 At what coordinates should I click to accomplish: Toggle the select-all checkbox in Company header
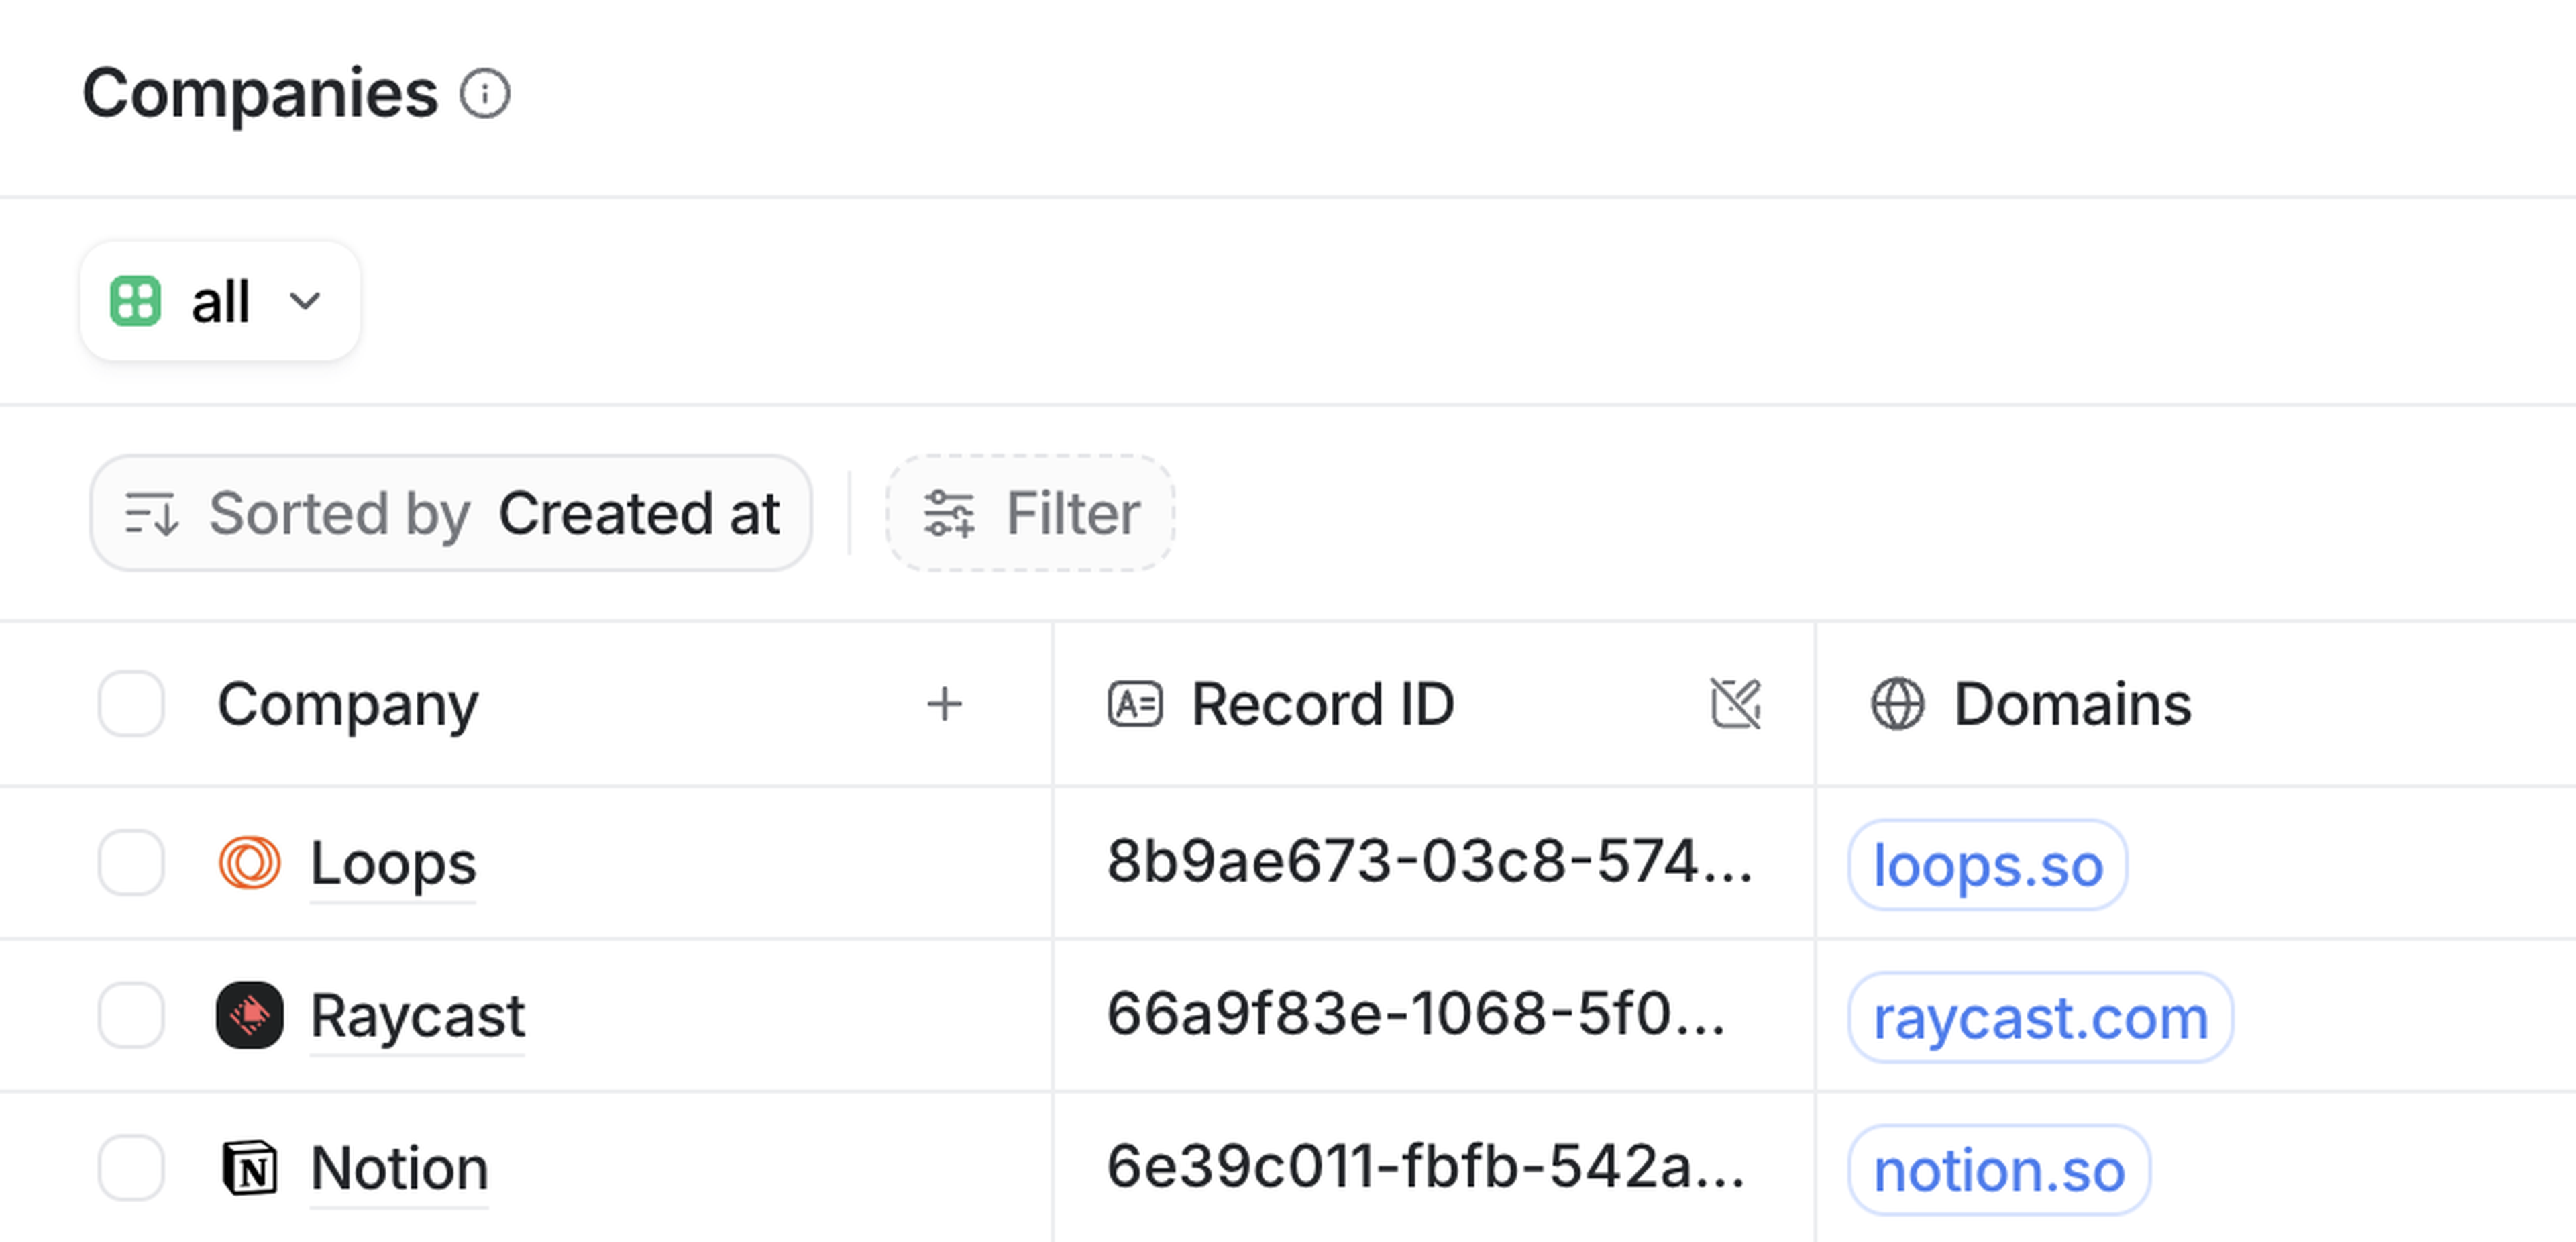click(131, 704)
